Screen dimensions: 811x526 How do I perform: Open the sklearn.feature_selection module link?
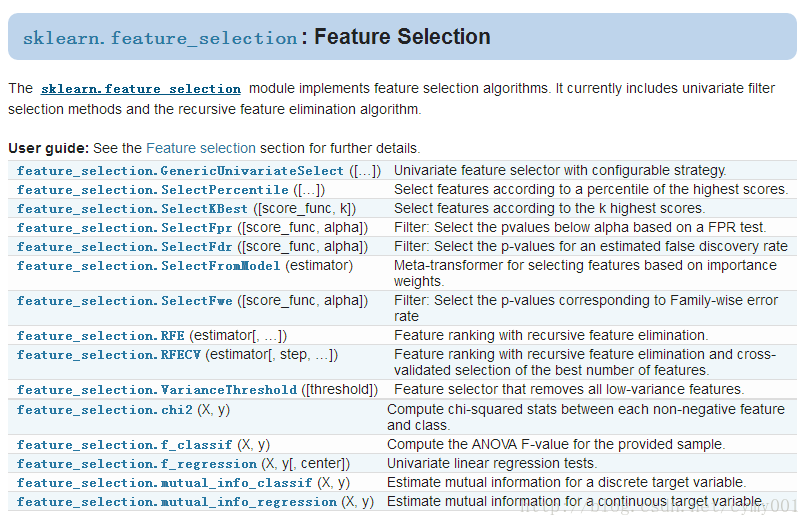pos(141,89)
